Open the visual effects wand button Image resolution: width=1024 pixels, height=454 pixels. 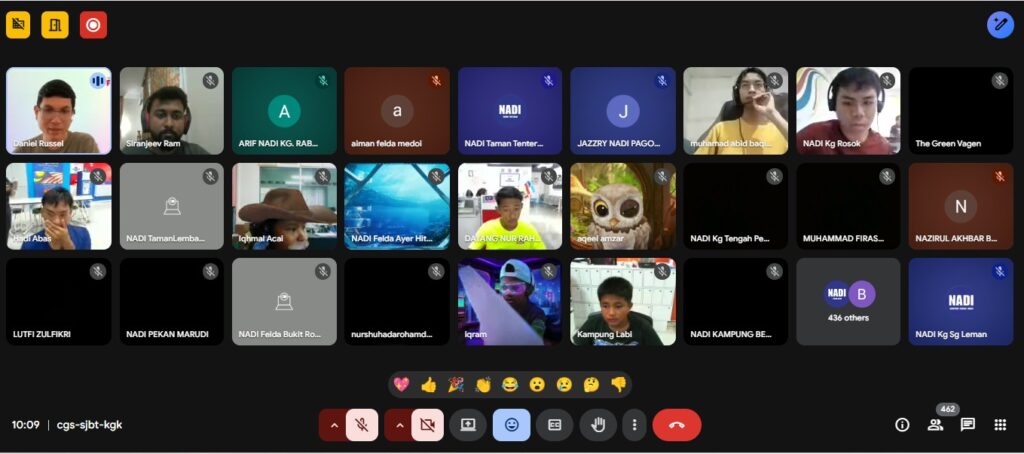coord(1000,25)
